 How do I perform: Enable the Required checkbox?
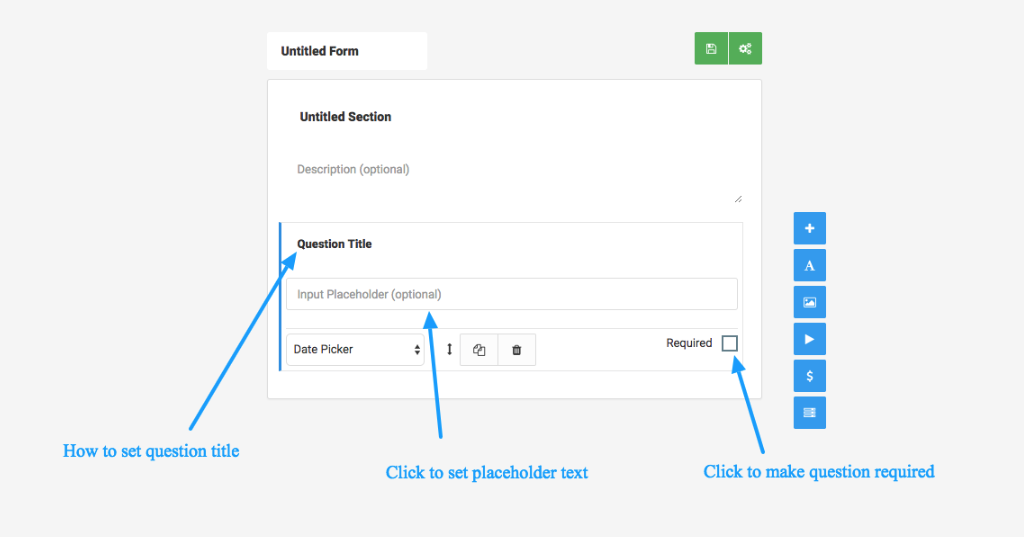(729, 343)
